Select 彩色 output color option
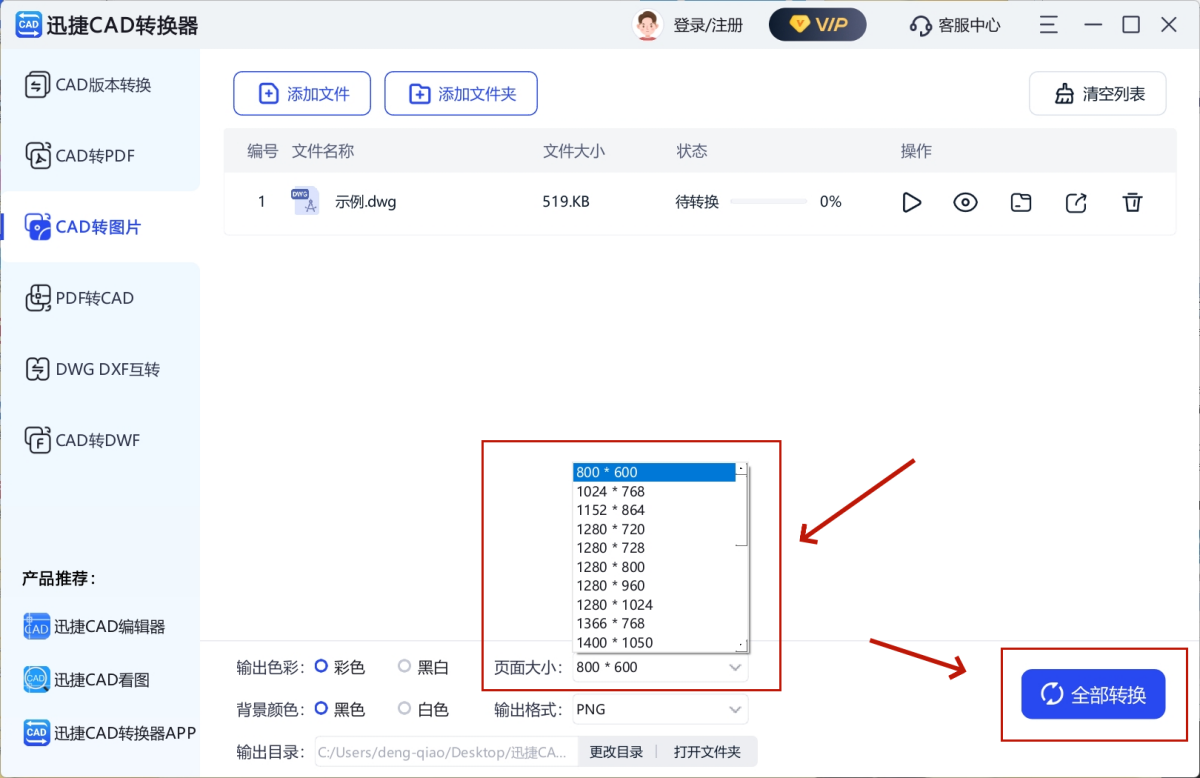Screen dimensions: 1200x778 (340, 667)
